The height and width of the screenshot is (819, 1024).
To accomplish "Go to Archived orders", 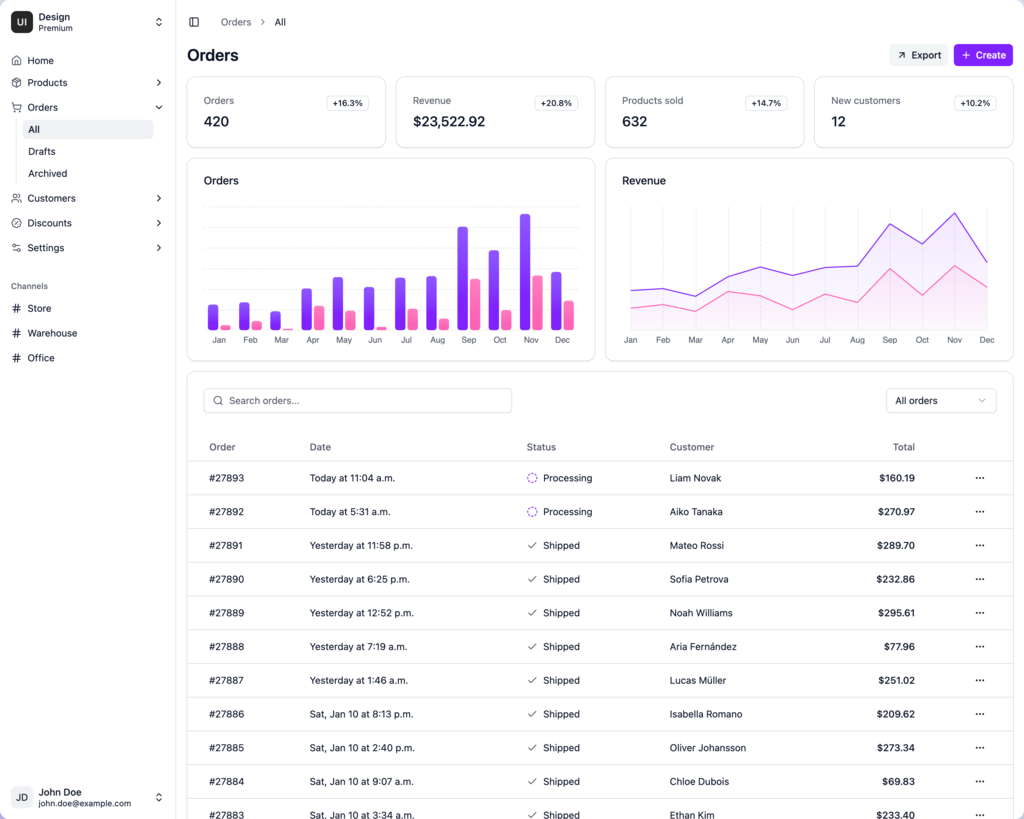I will click(48, 174).
